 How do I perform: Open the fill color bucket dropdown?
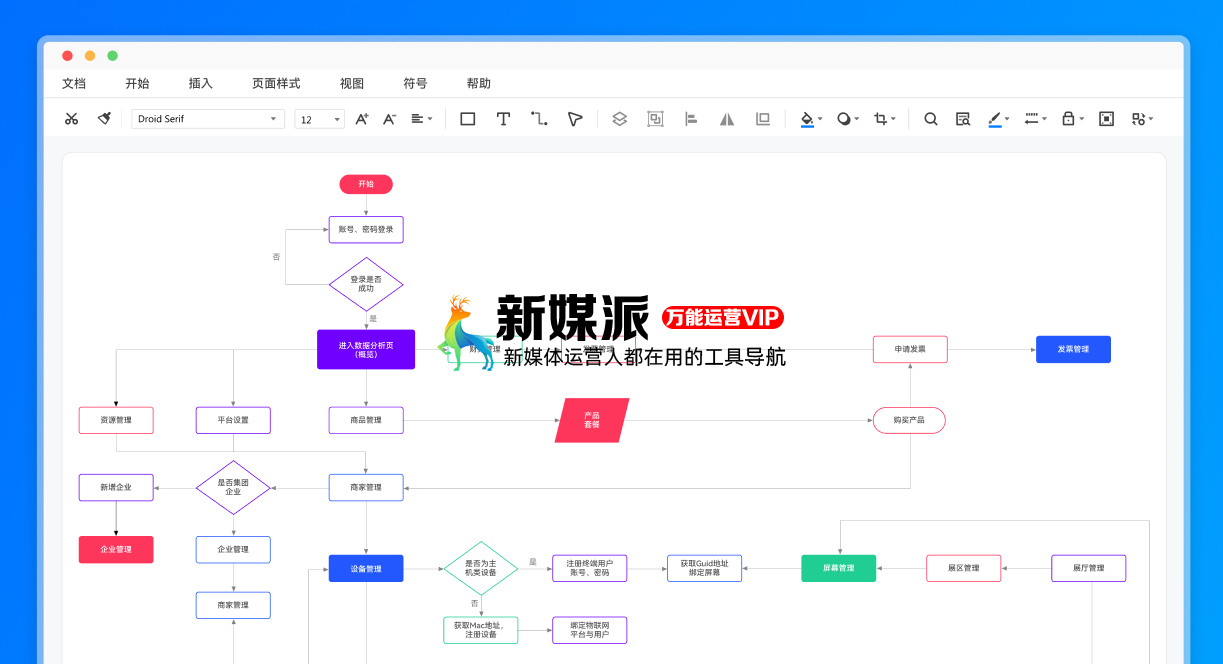811,119
